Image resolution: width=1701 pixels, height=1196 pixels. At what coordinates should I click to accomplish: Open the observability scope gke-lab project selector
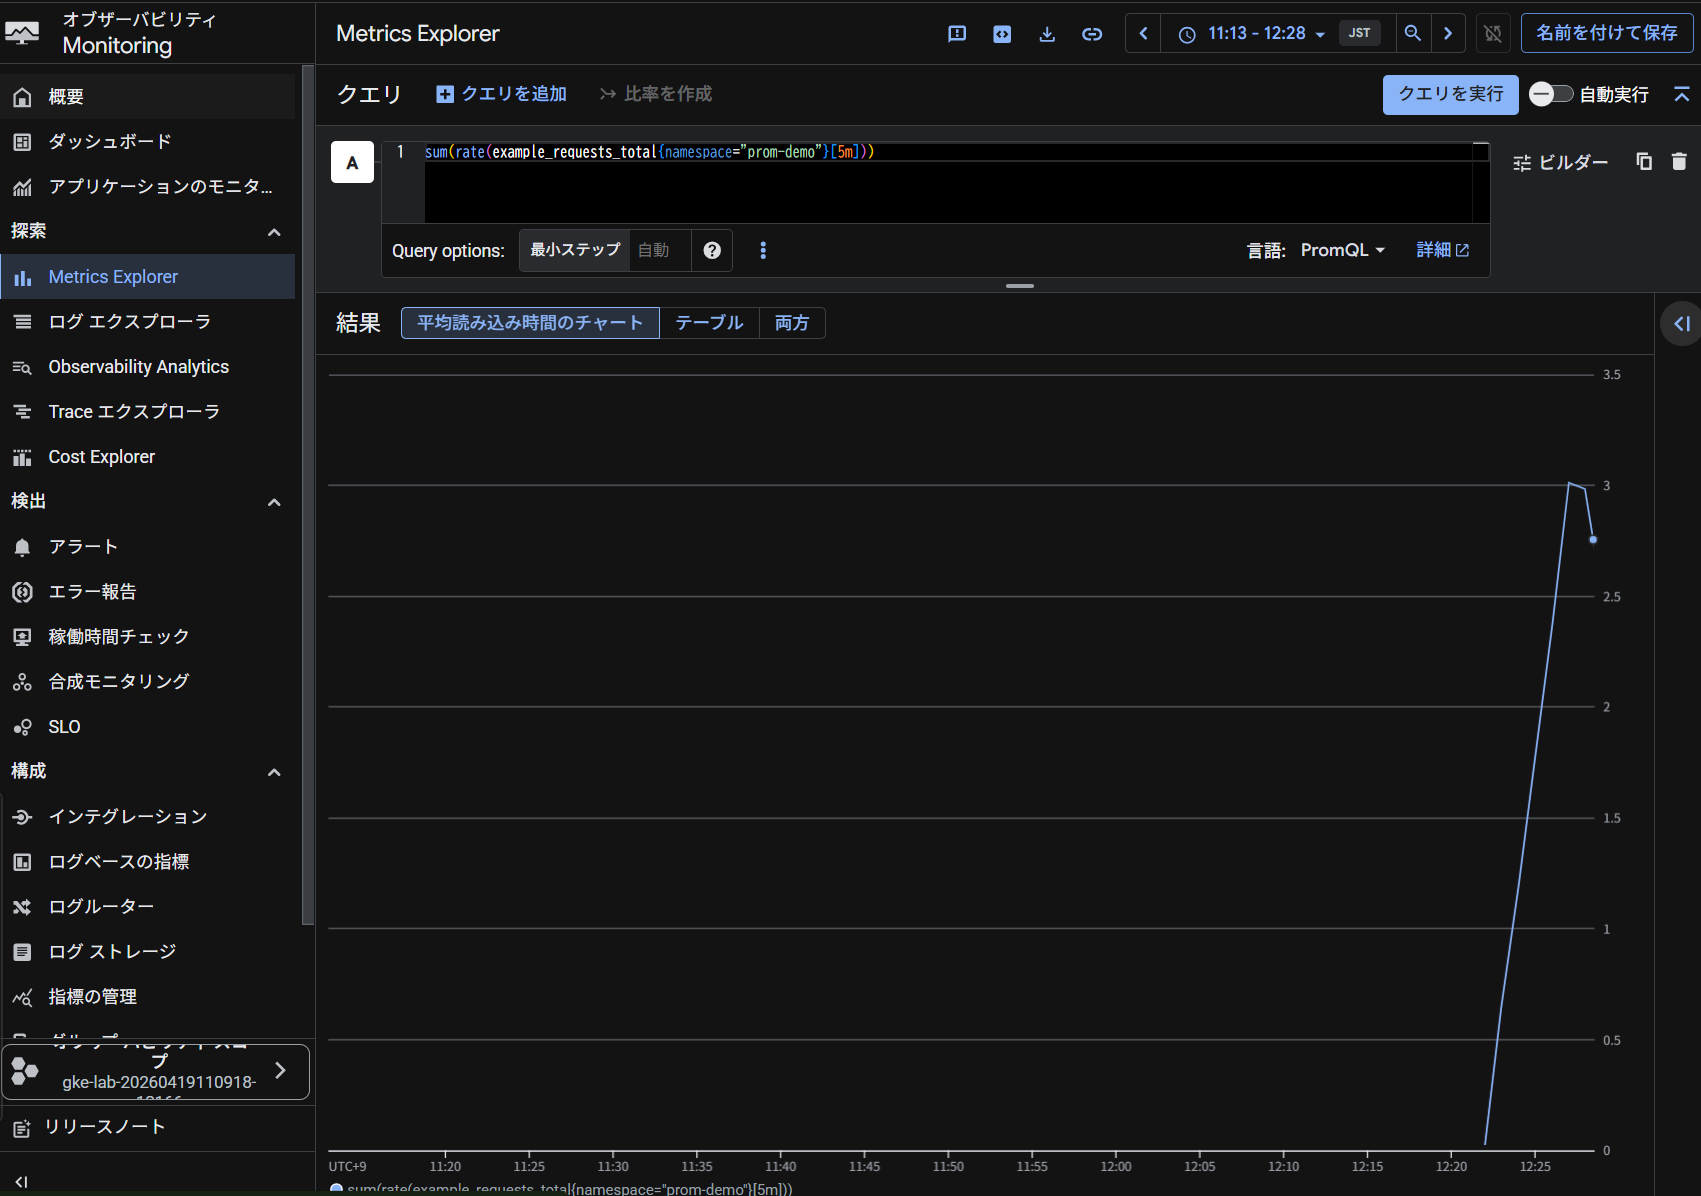[155, 1072]
